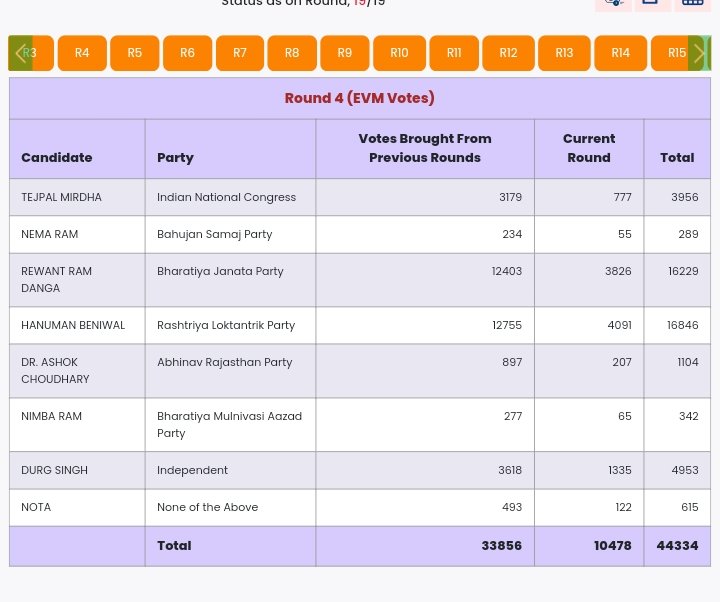This screenshot has height=602, width=720.
Task: Click NOTA total value 615
Action: point(690,507)
